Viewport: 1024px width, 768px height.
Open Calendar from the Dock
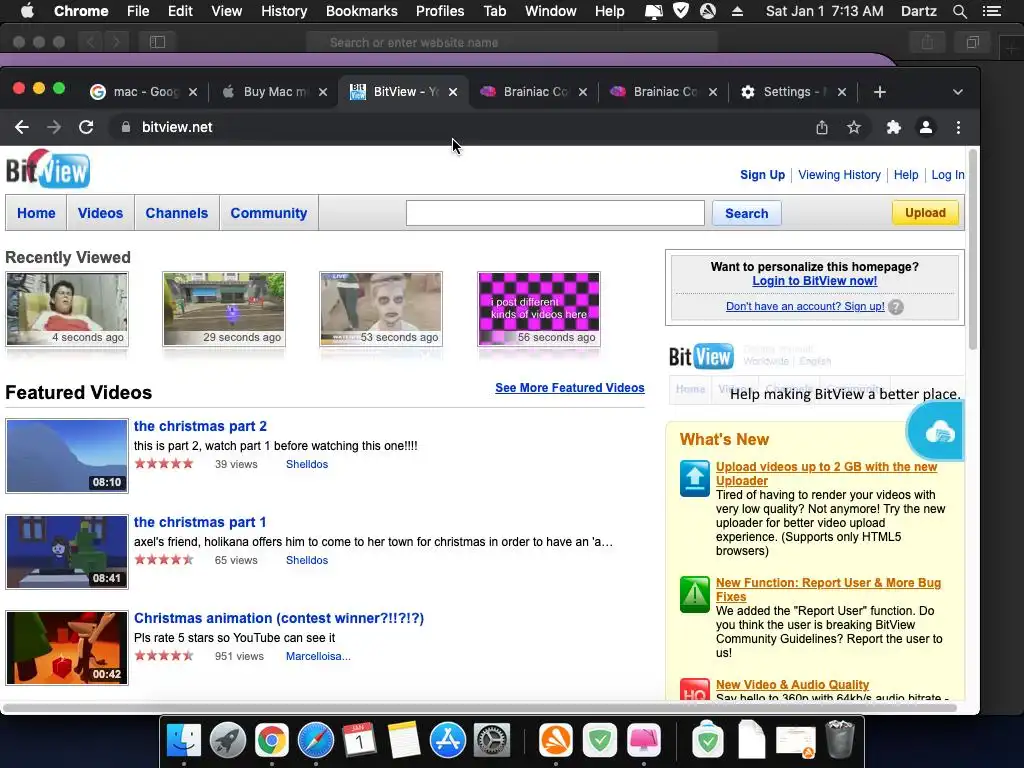(x=359, y=741)
